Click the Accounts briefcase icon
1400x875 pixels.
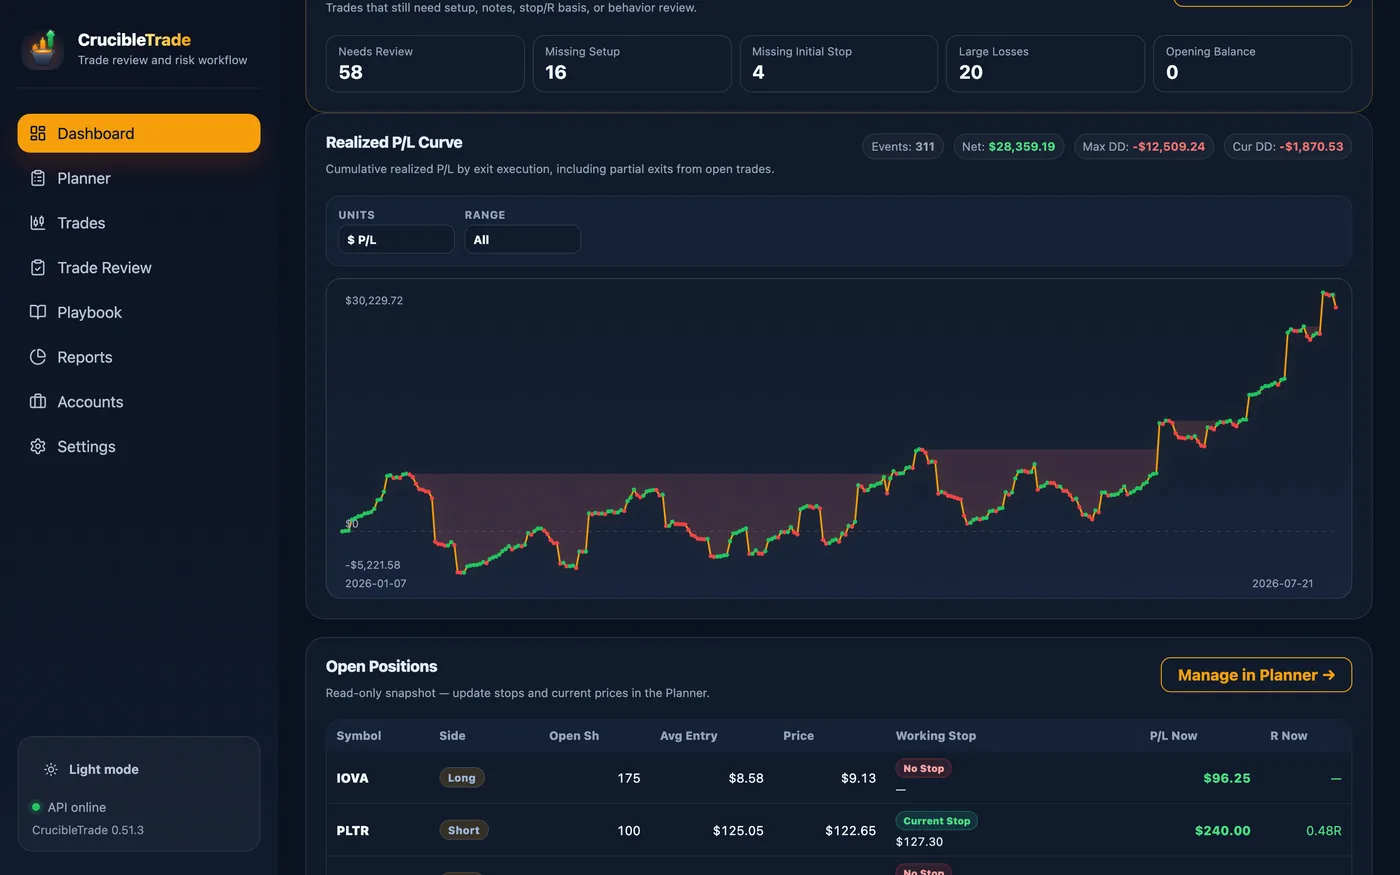click(38, 401)
